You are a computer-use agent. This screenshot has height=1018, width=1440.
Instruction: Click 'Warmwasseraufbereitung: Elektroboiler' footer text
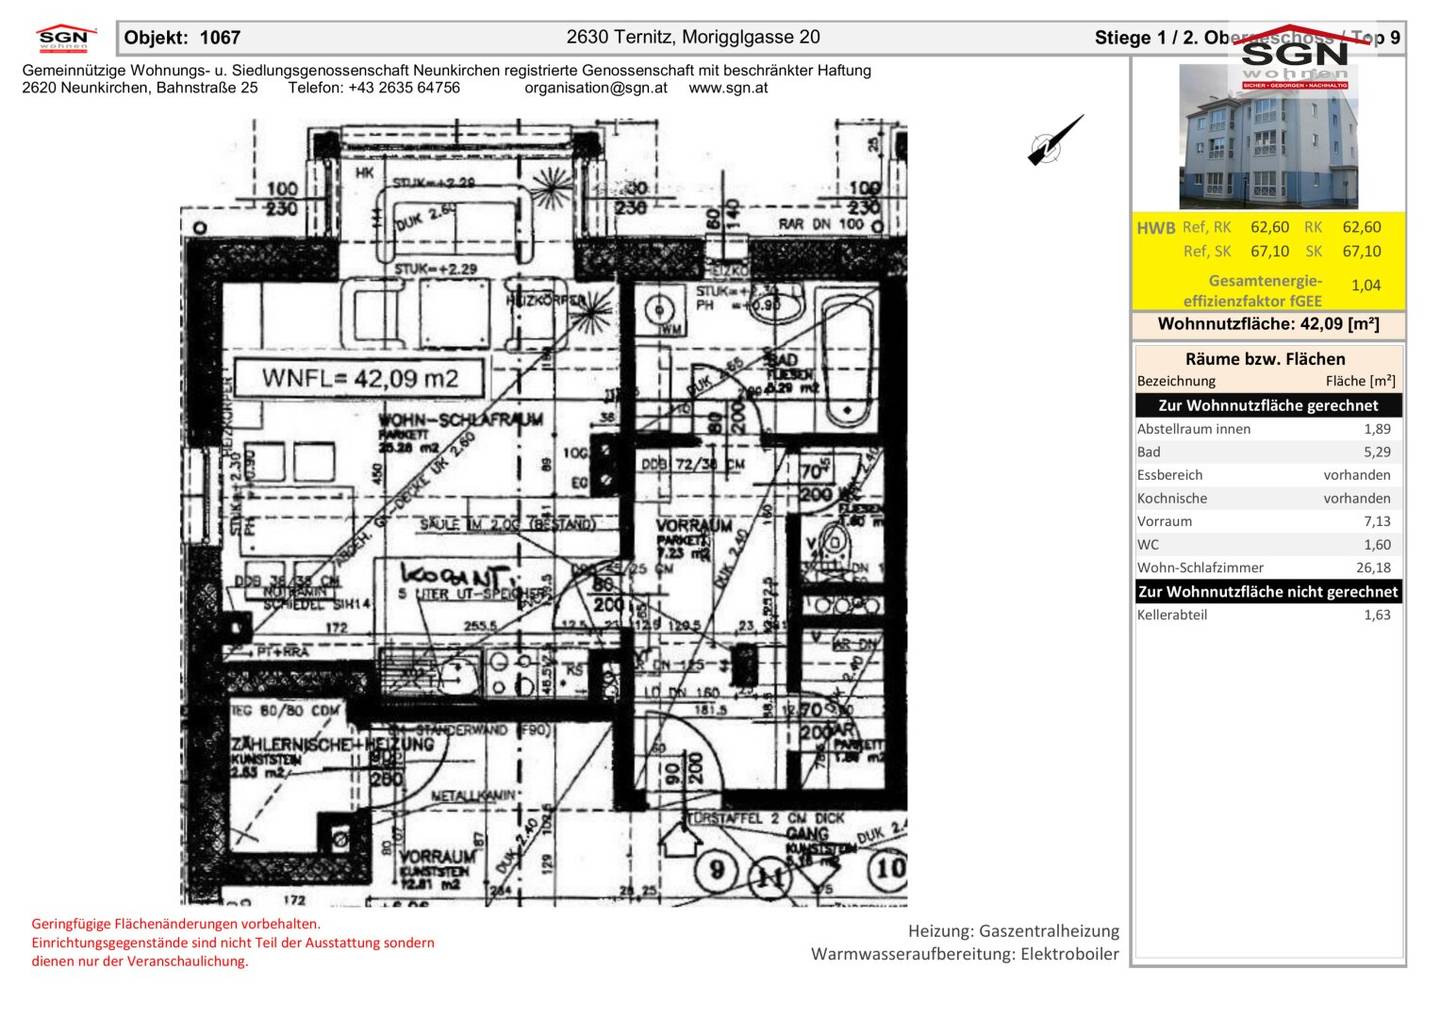[x=965, y=954]
